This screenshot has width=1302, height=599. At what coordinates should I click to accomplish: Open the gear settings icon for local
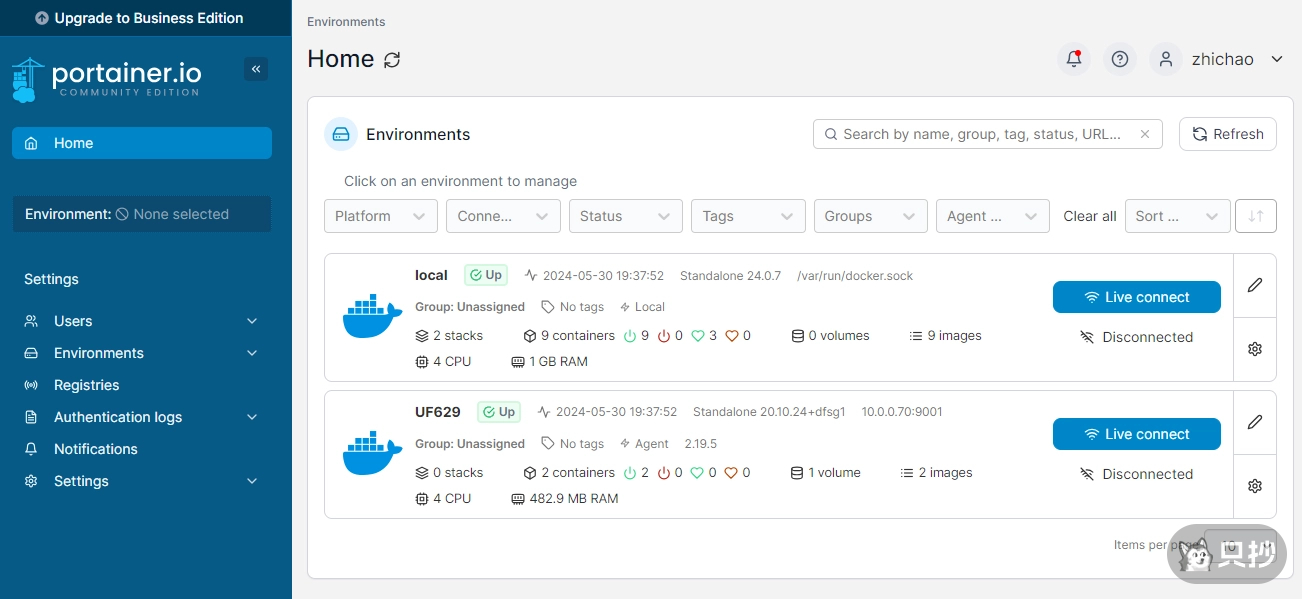click(1255, 349)
